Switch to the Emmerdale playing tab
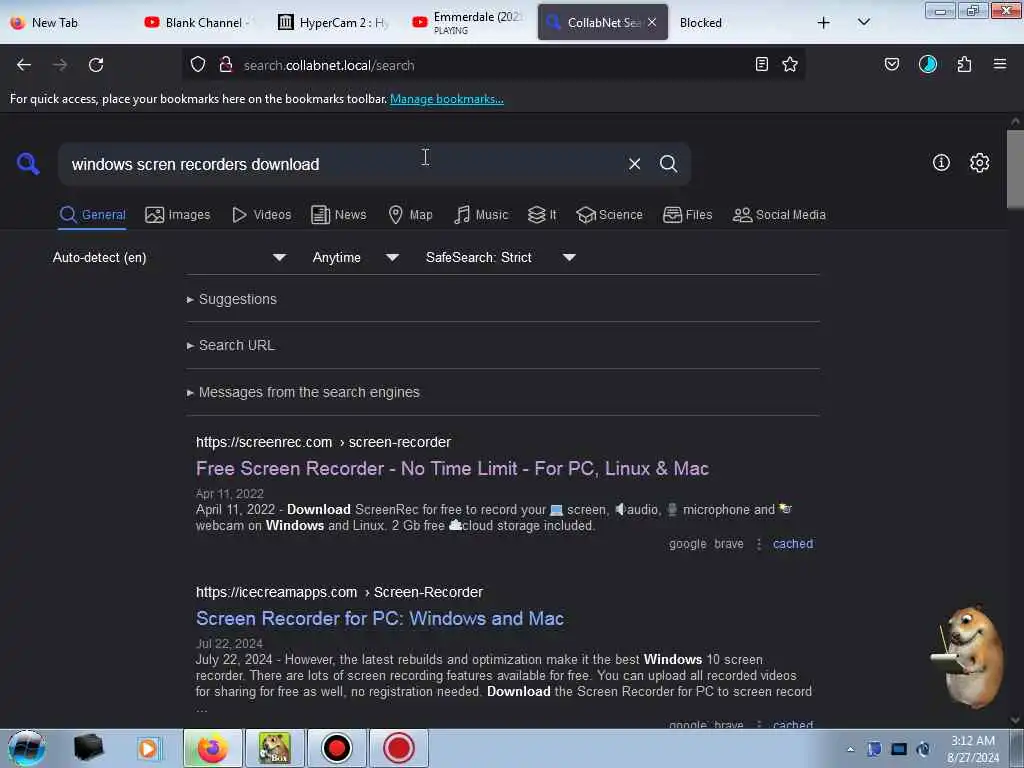This screenshot has width=1024, height=768. pyautogui.click(x=468, y=22)
